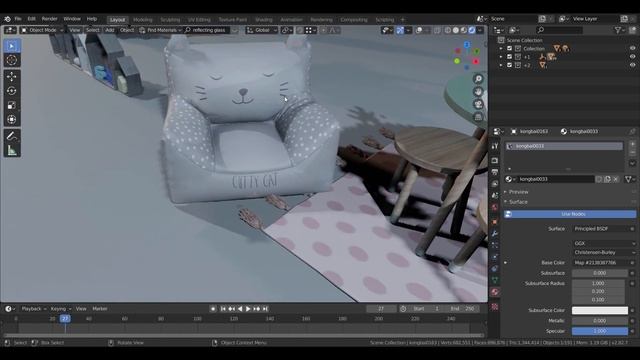Expand the +1 collection row
The height and width of the screenshot is (360, 640).
tap(501, 57)
